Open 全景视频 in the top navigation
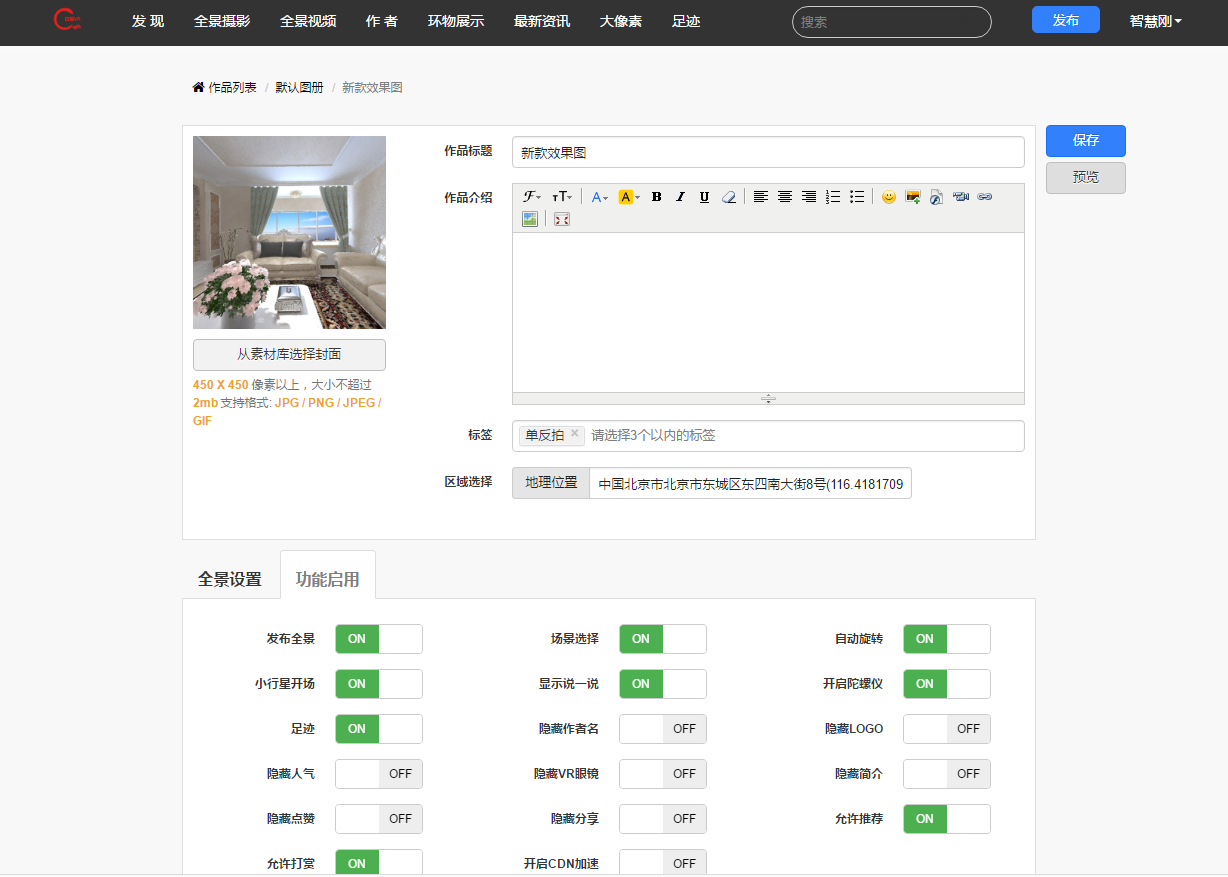Screen dimensions: 1228x877 coord(308,21)
